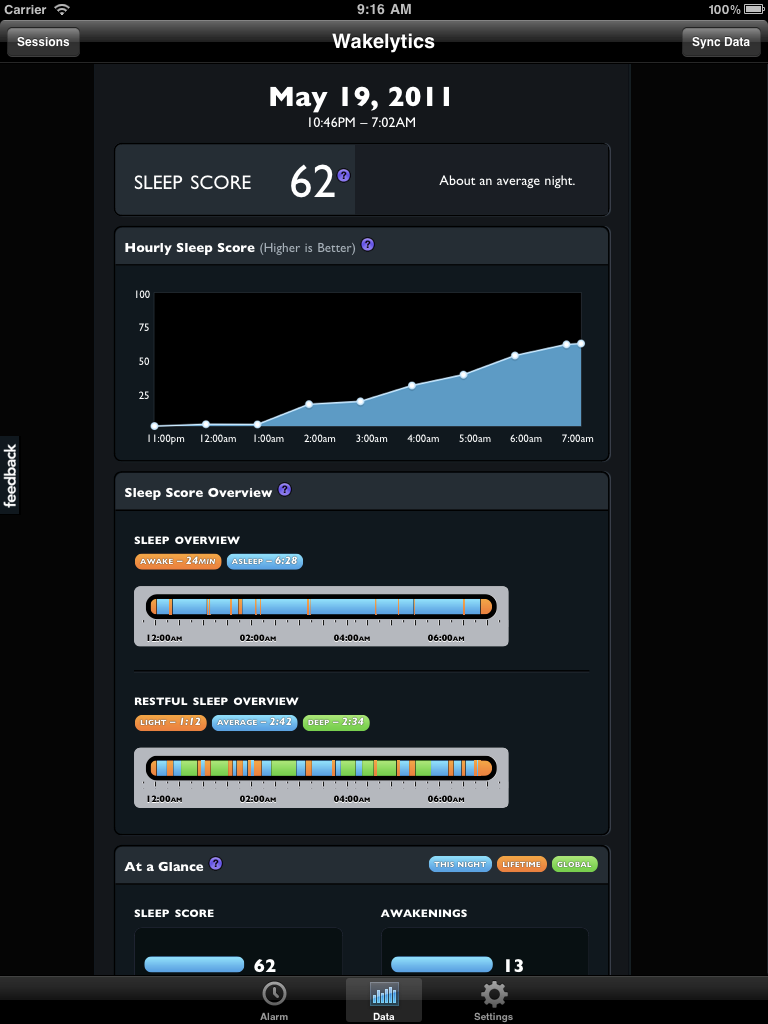Click the 5:00am data point on chart

click(464, 374)
